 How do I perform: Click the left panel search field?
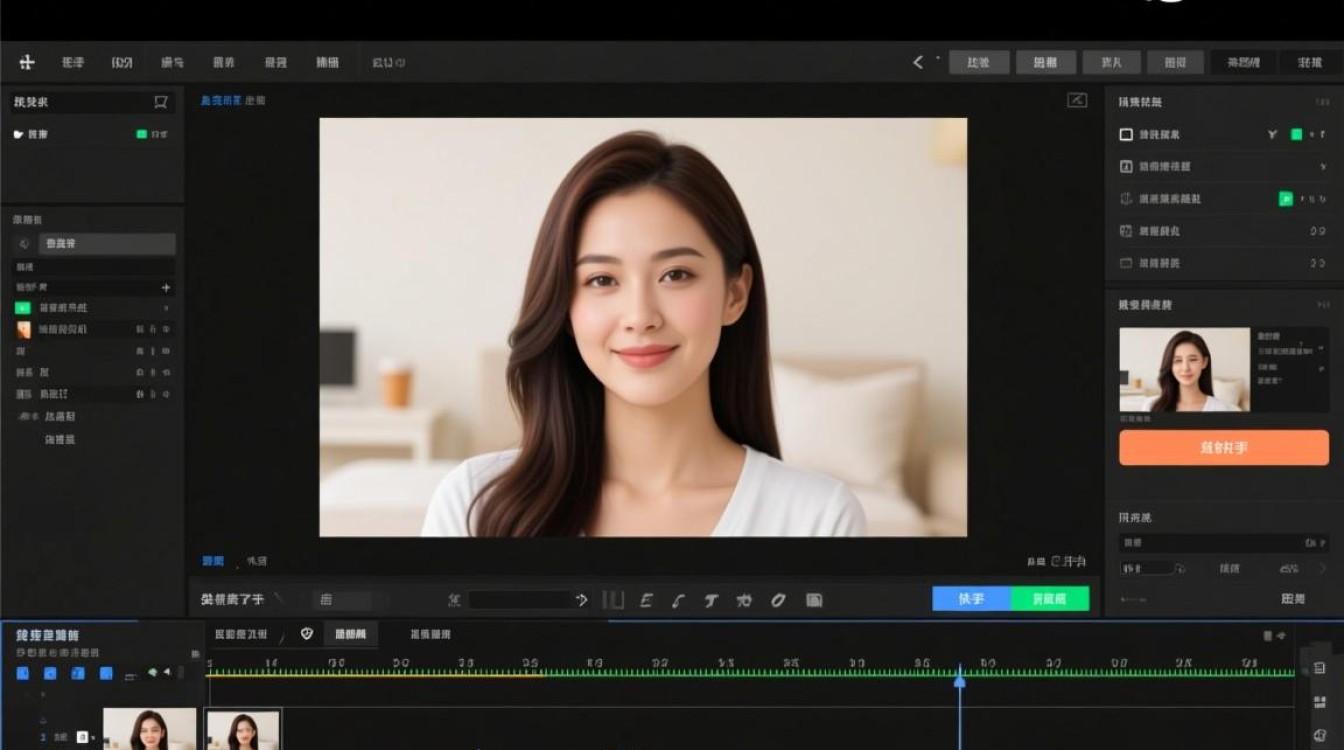click(x=107, y=244)
